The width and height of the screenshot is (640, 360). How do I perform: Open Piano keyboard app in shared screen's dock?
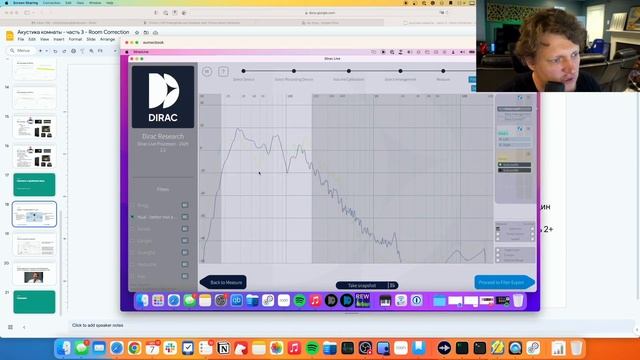pyautogui.click(x=385, y=301)
